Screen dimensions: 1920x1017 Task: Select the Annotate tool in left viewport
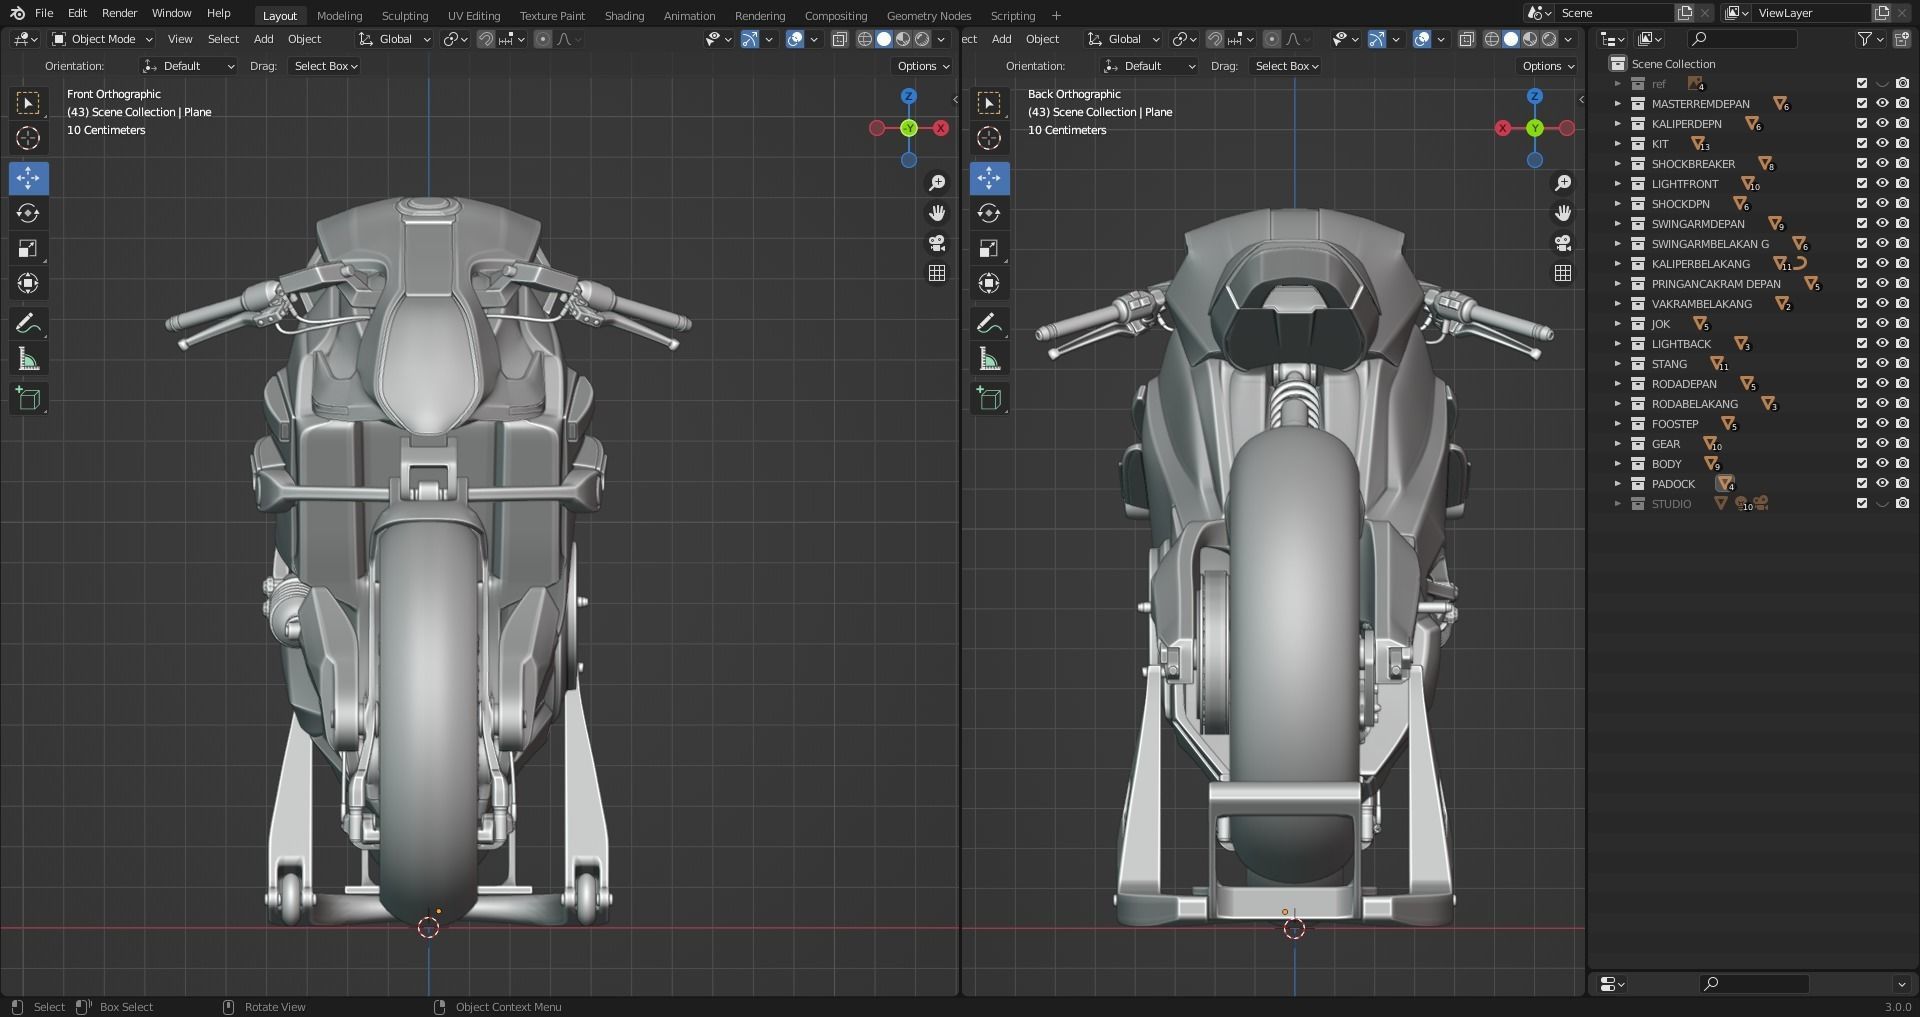(x=28, y=324)
